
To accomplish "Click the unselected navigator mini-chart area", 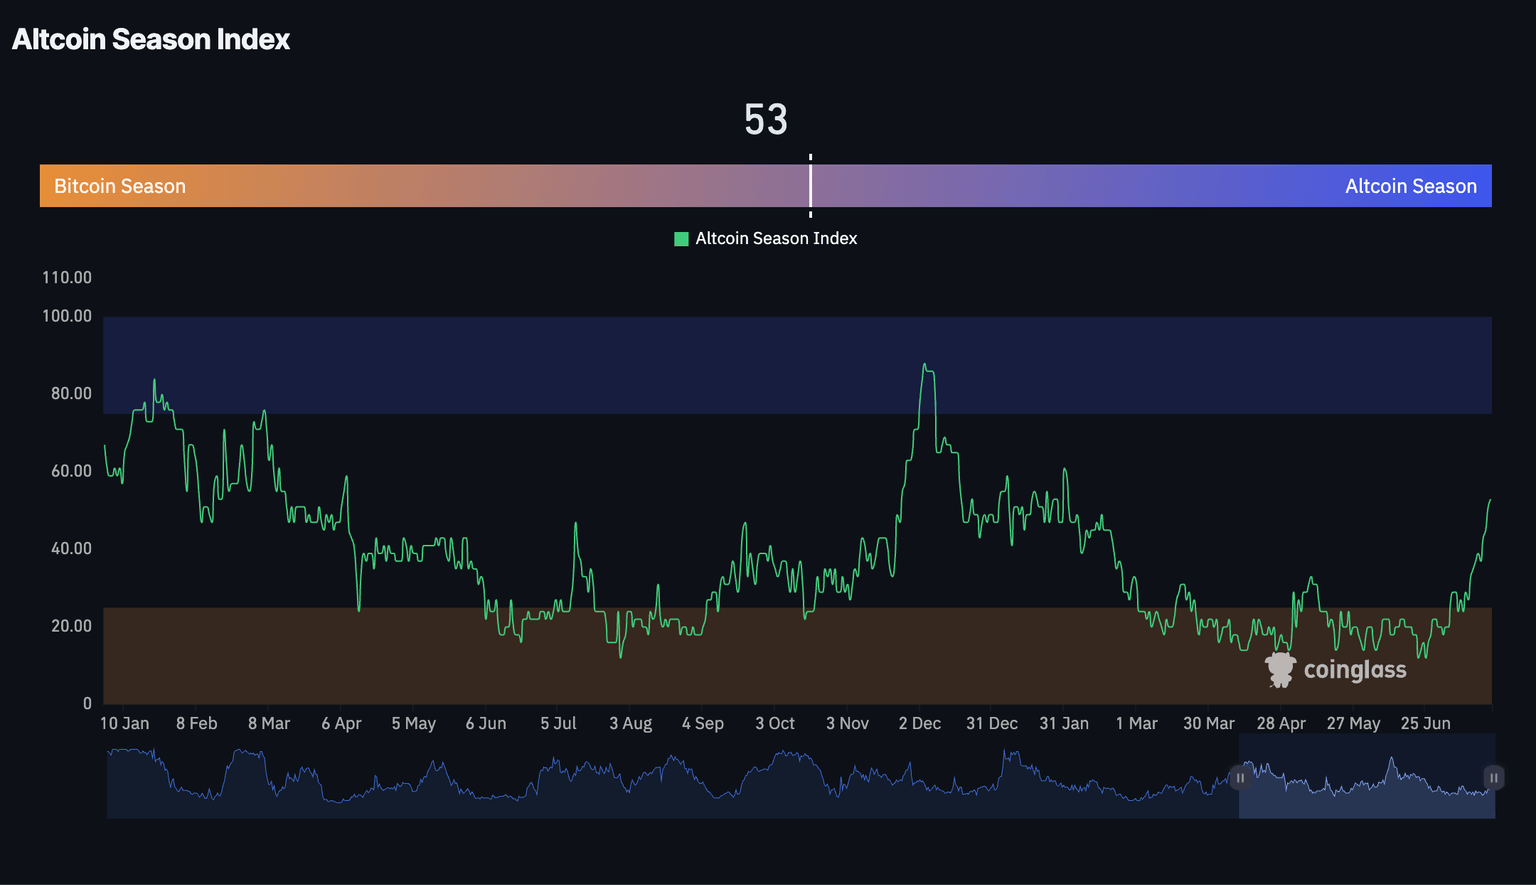I will coord(673,776).
